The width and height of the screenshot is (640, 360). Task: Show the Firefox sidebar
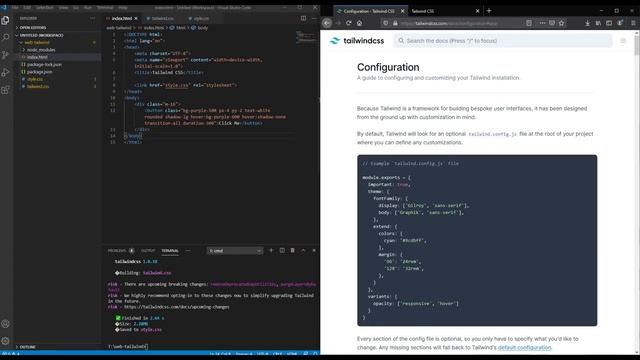point(609,23)
